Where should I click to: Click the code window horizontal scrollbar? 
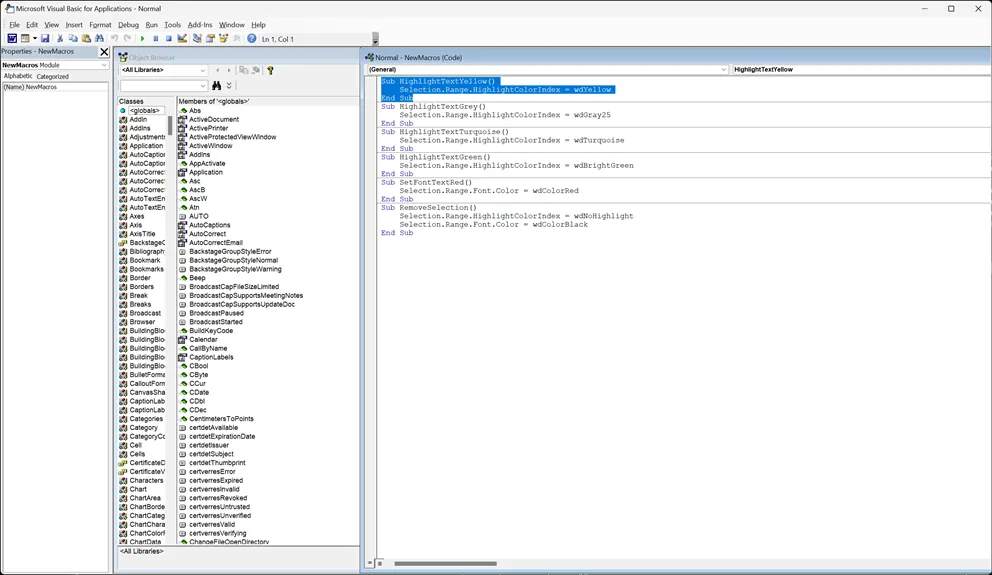445,564
